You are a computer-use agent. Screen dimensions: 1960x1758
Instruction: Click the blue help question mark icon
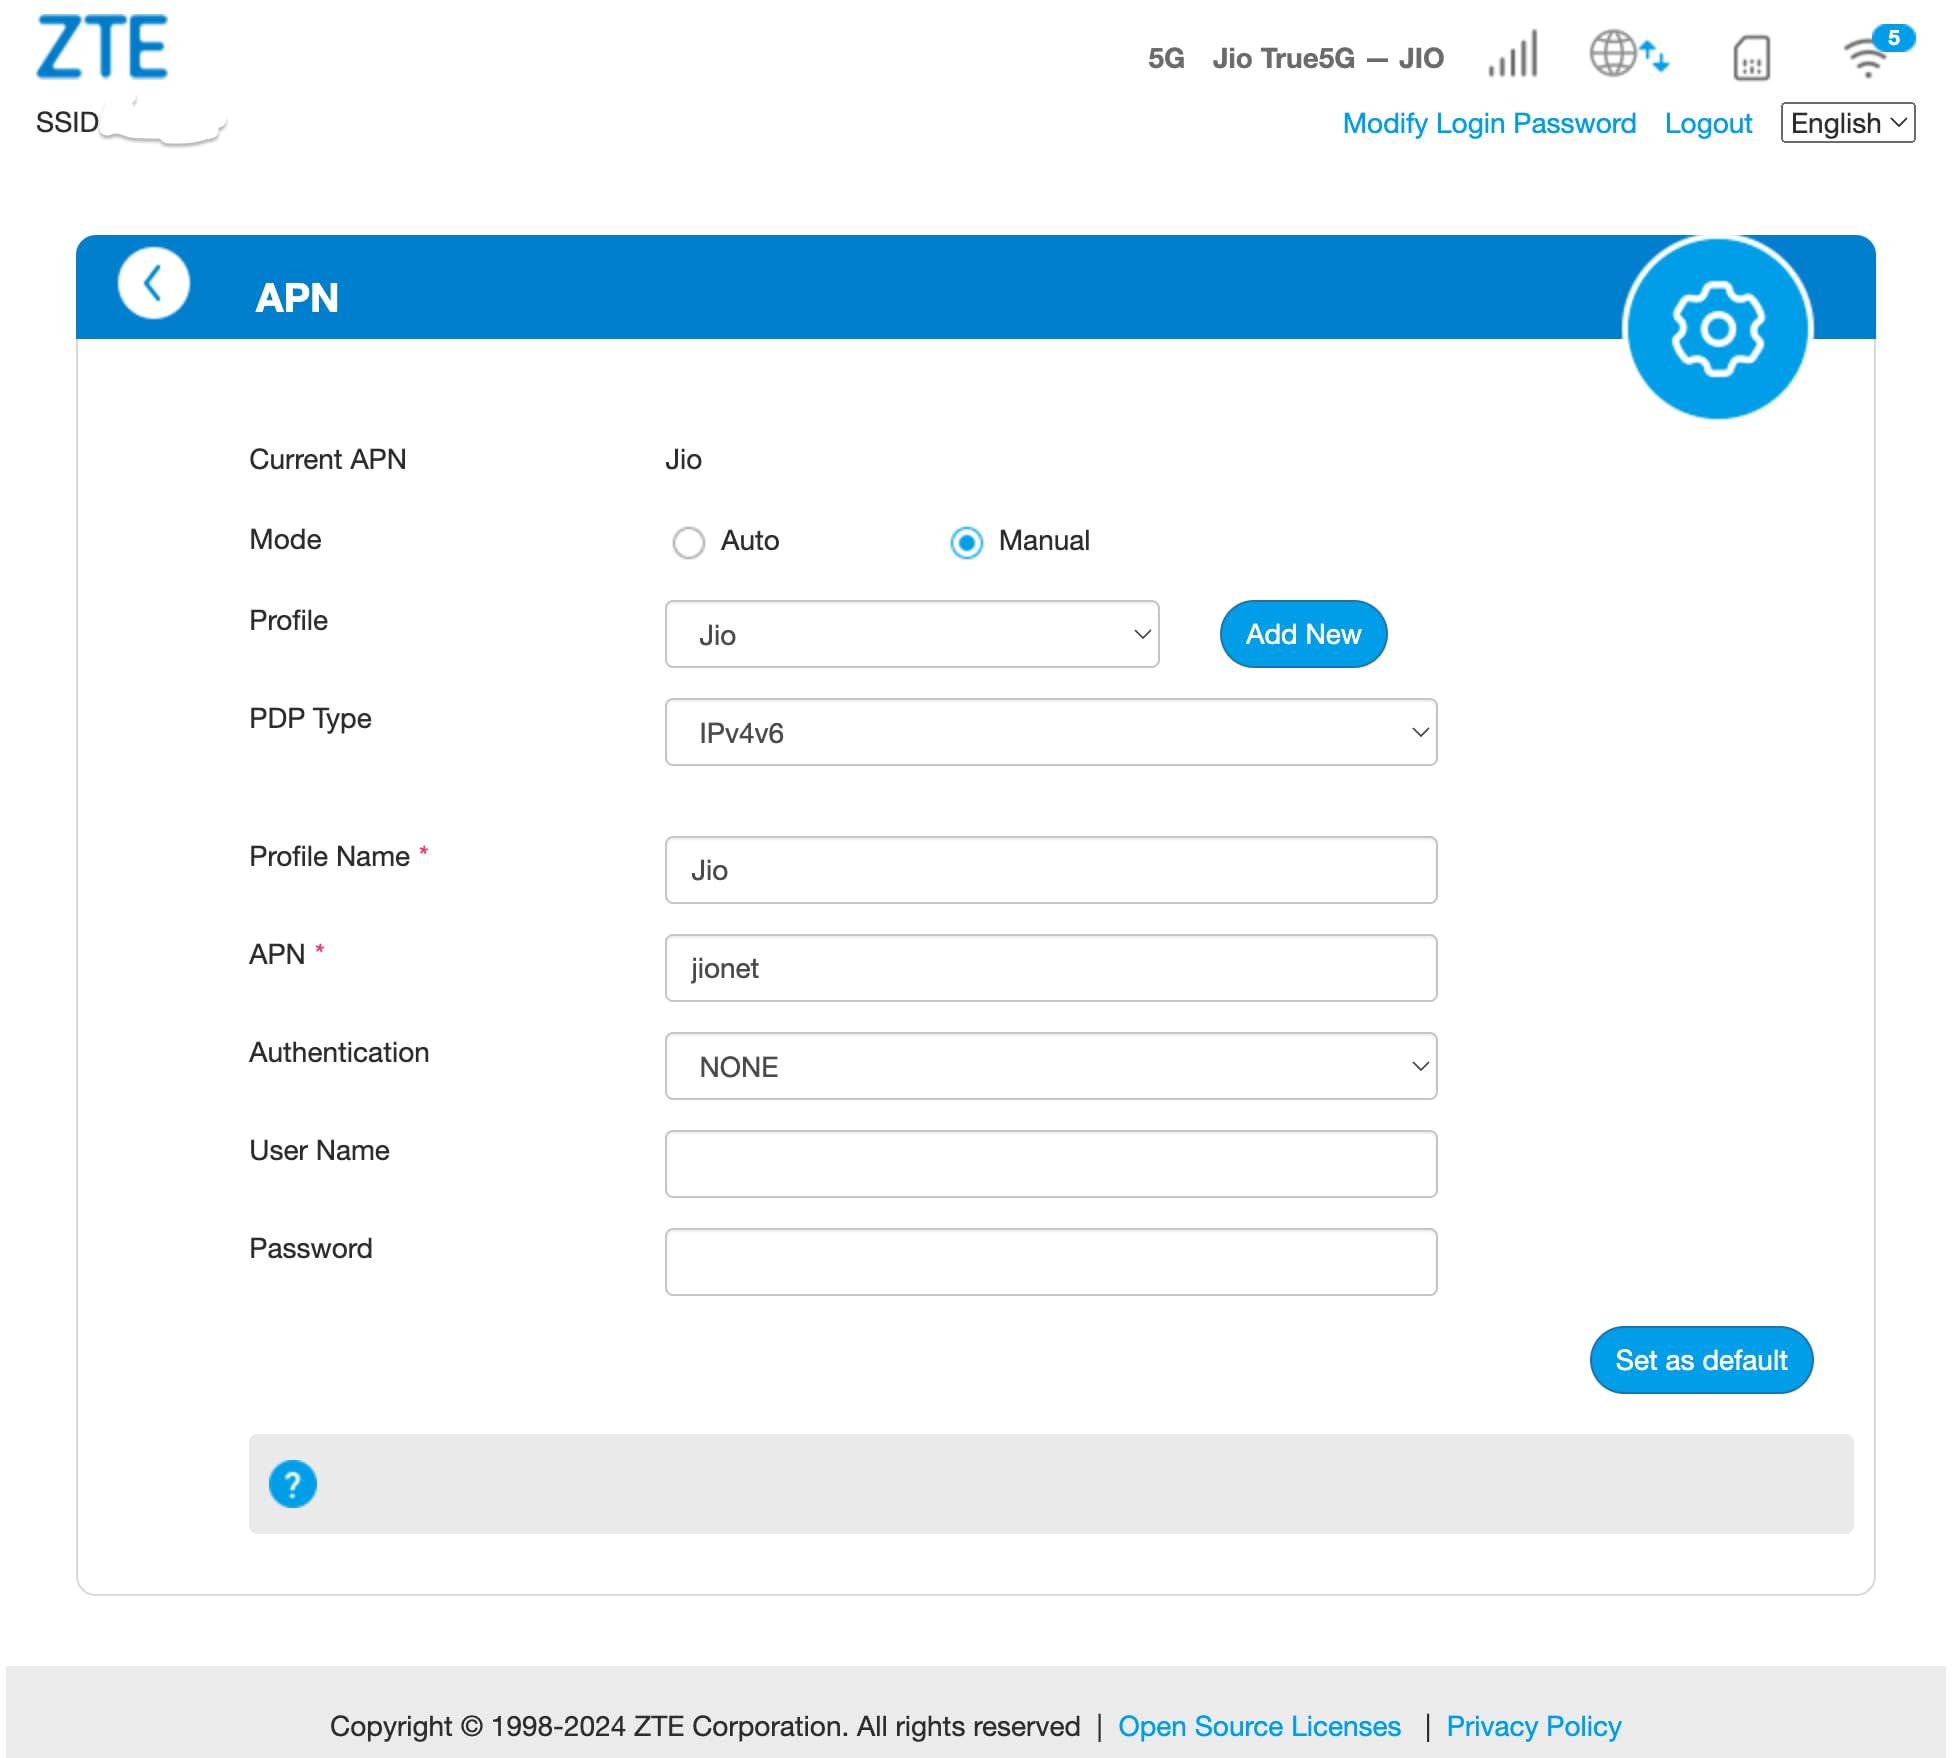[x=293, y=1484]
